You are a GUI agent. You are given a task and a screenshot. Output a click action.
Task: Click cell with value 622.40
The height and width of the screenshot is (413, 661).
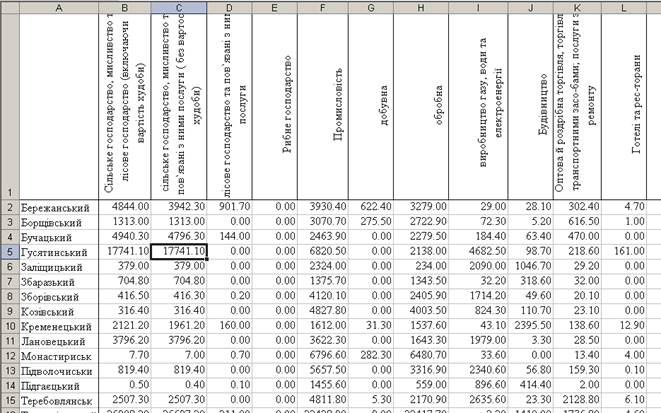click(x=371, y=207)
